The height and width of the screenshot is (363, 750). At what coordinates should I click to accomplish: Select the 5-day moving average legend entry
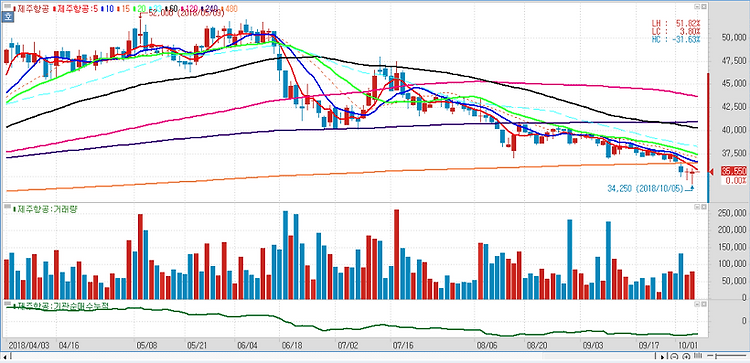tap(77, 9)
